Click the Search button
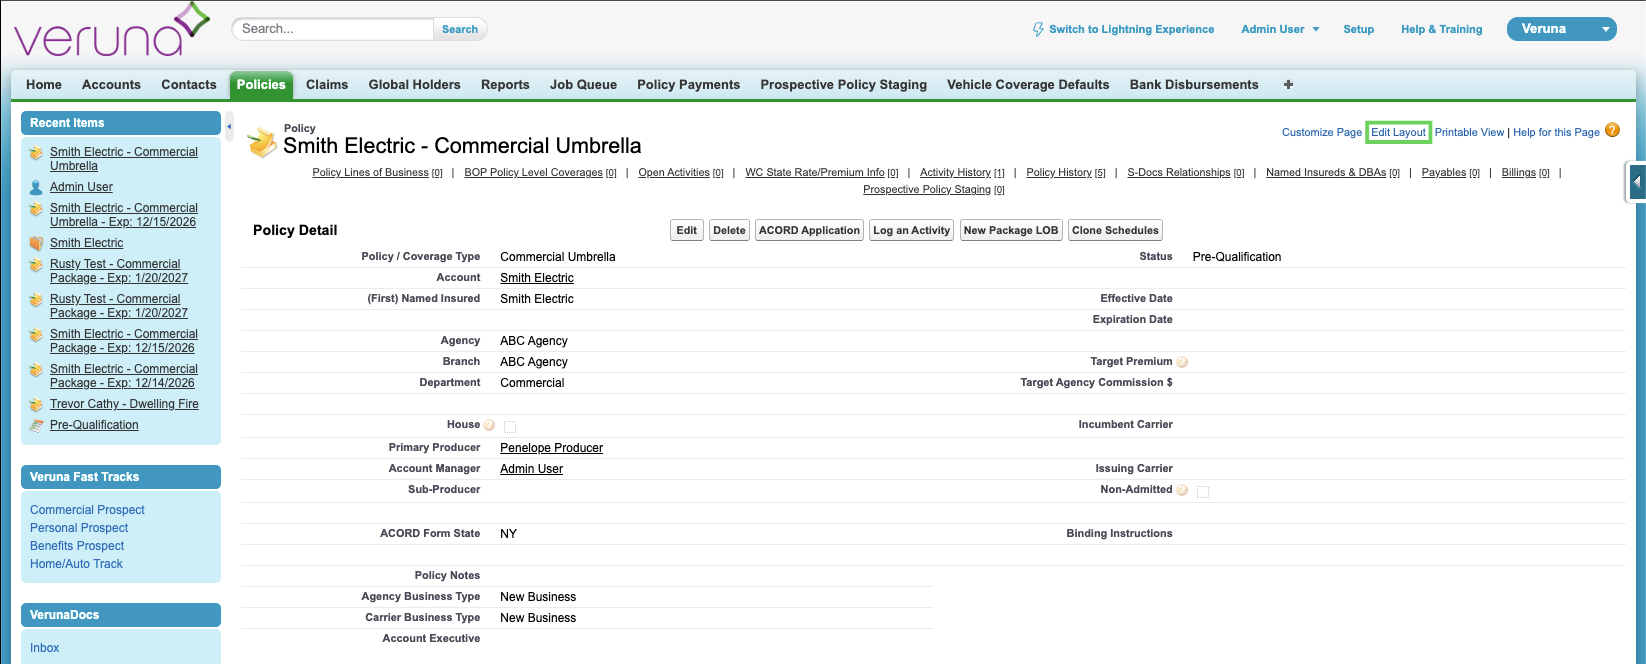The image size is (1646, 664). click(460, 29)
